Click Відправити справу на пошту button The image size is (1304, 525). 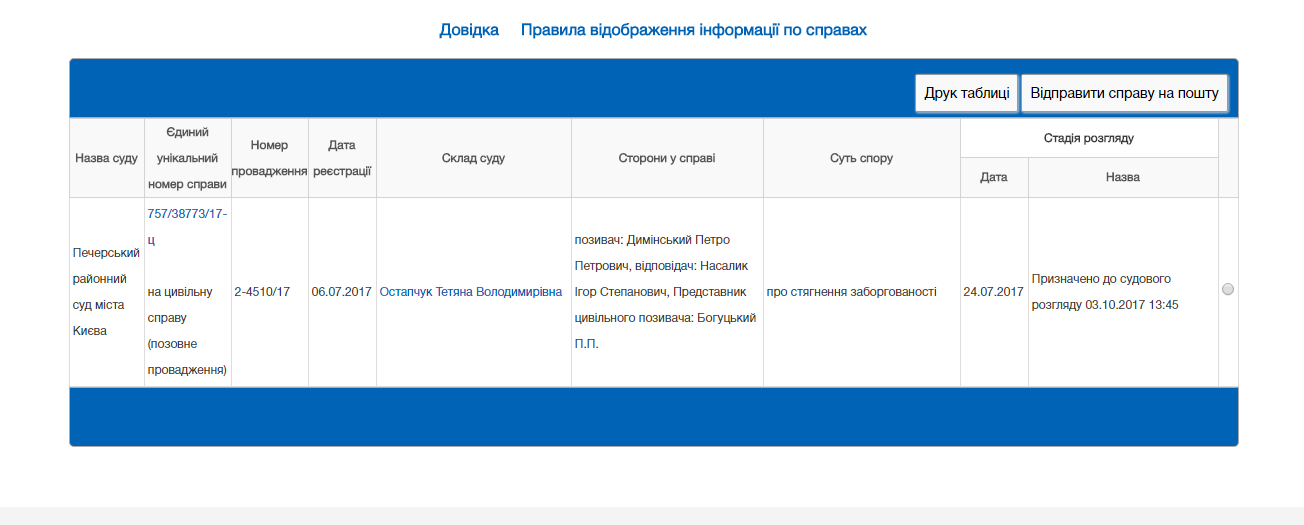(1124, 93)
